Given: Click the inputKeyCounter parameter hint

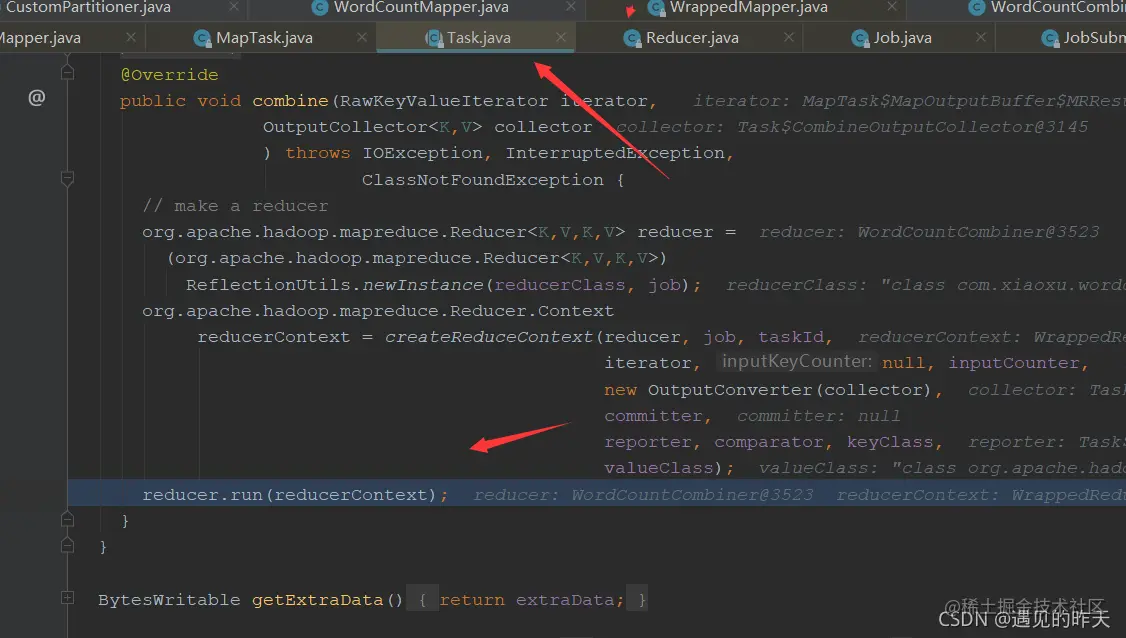Looking at the screenshot, I should pos(796,361).
